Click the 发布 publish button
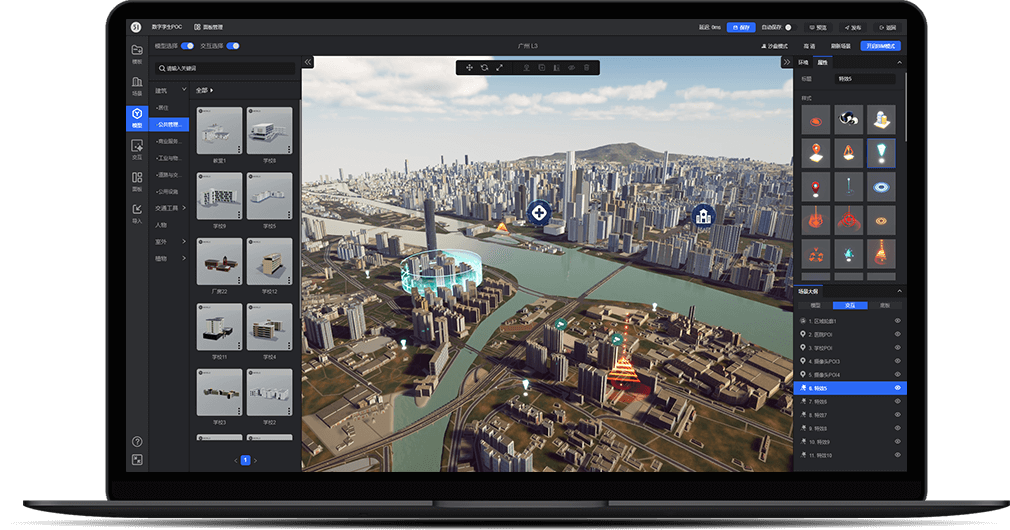Viewport: 1010px width, 530px height. 852,27
